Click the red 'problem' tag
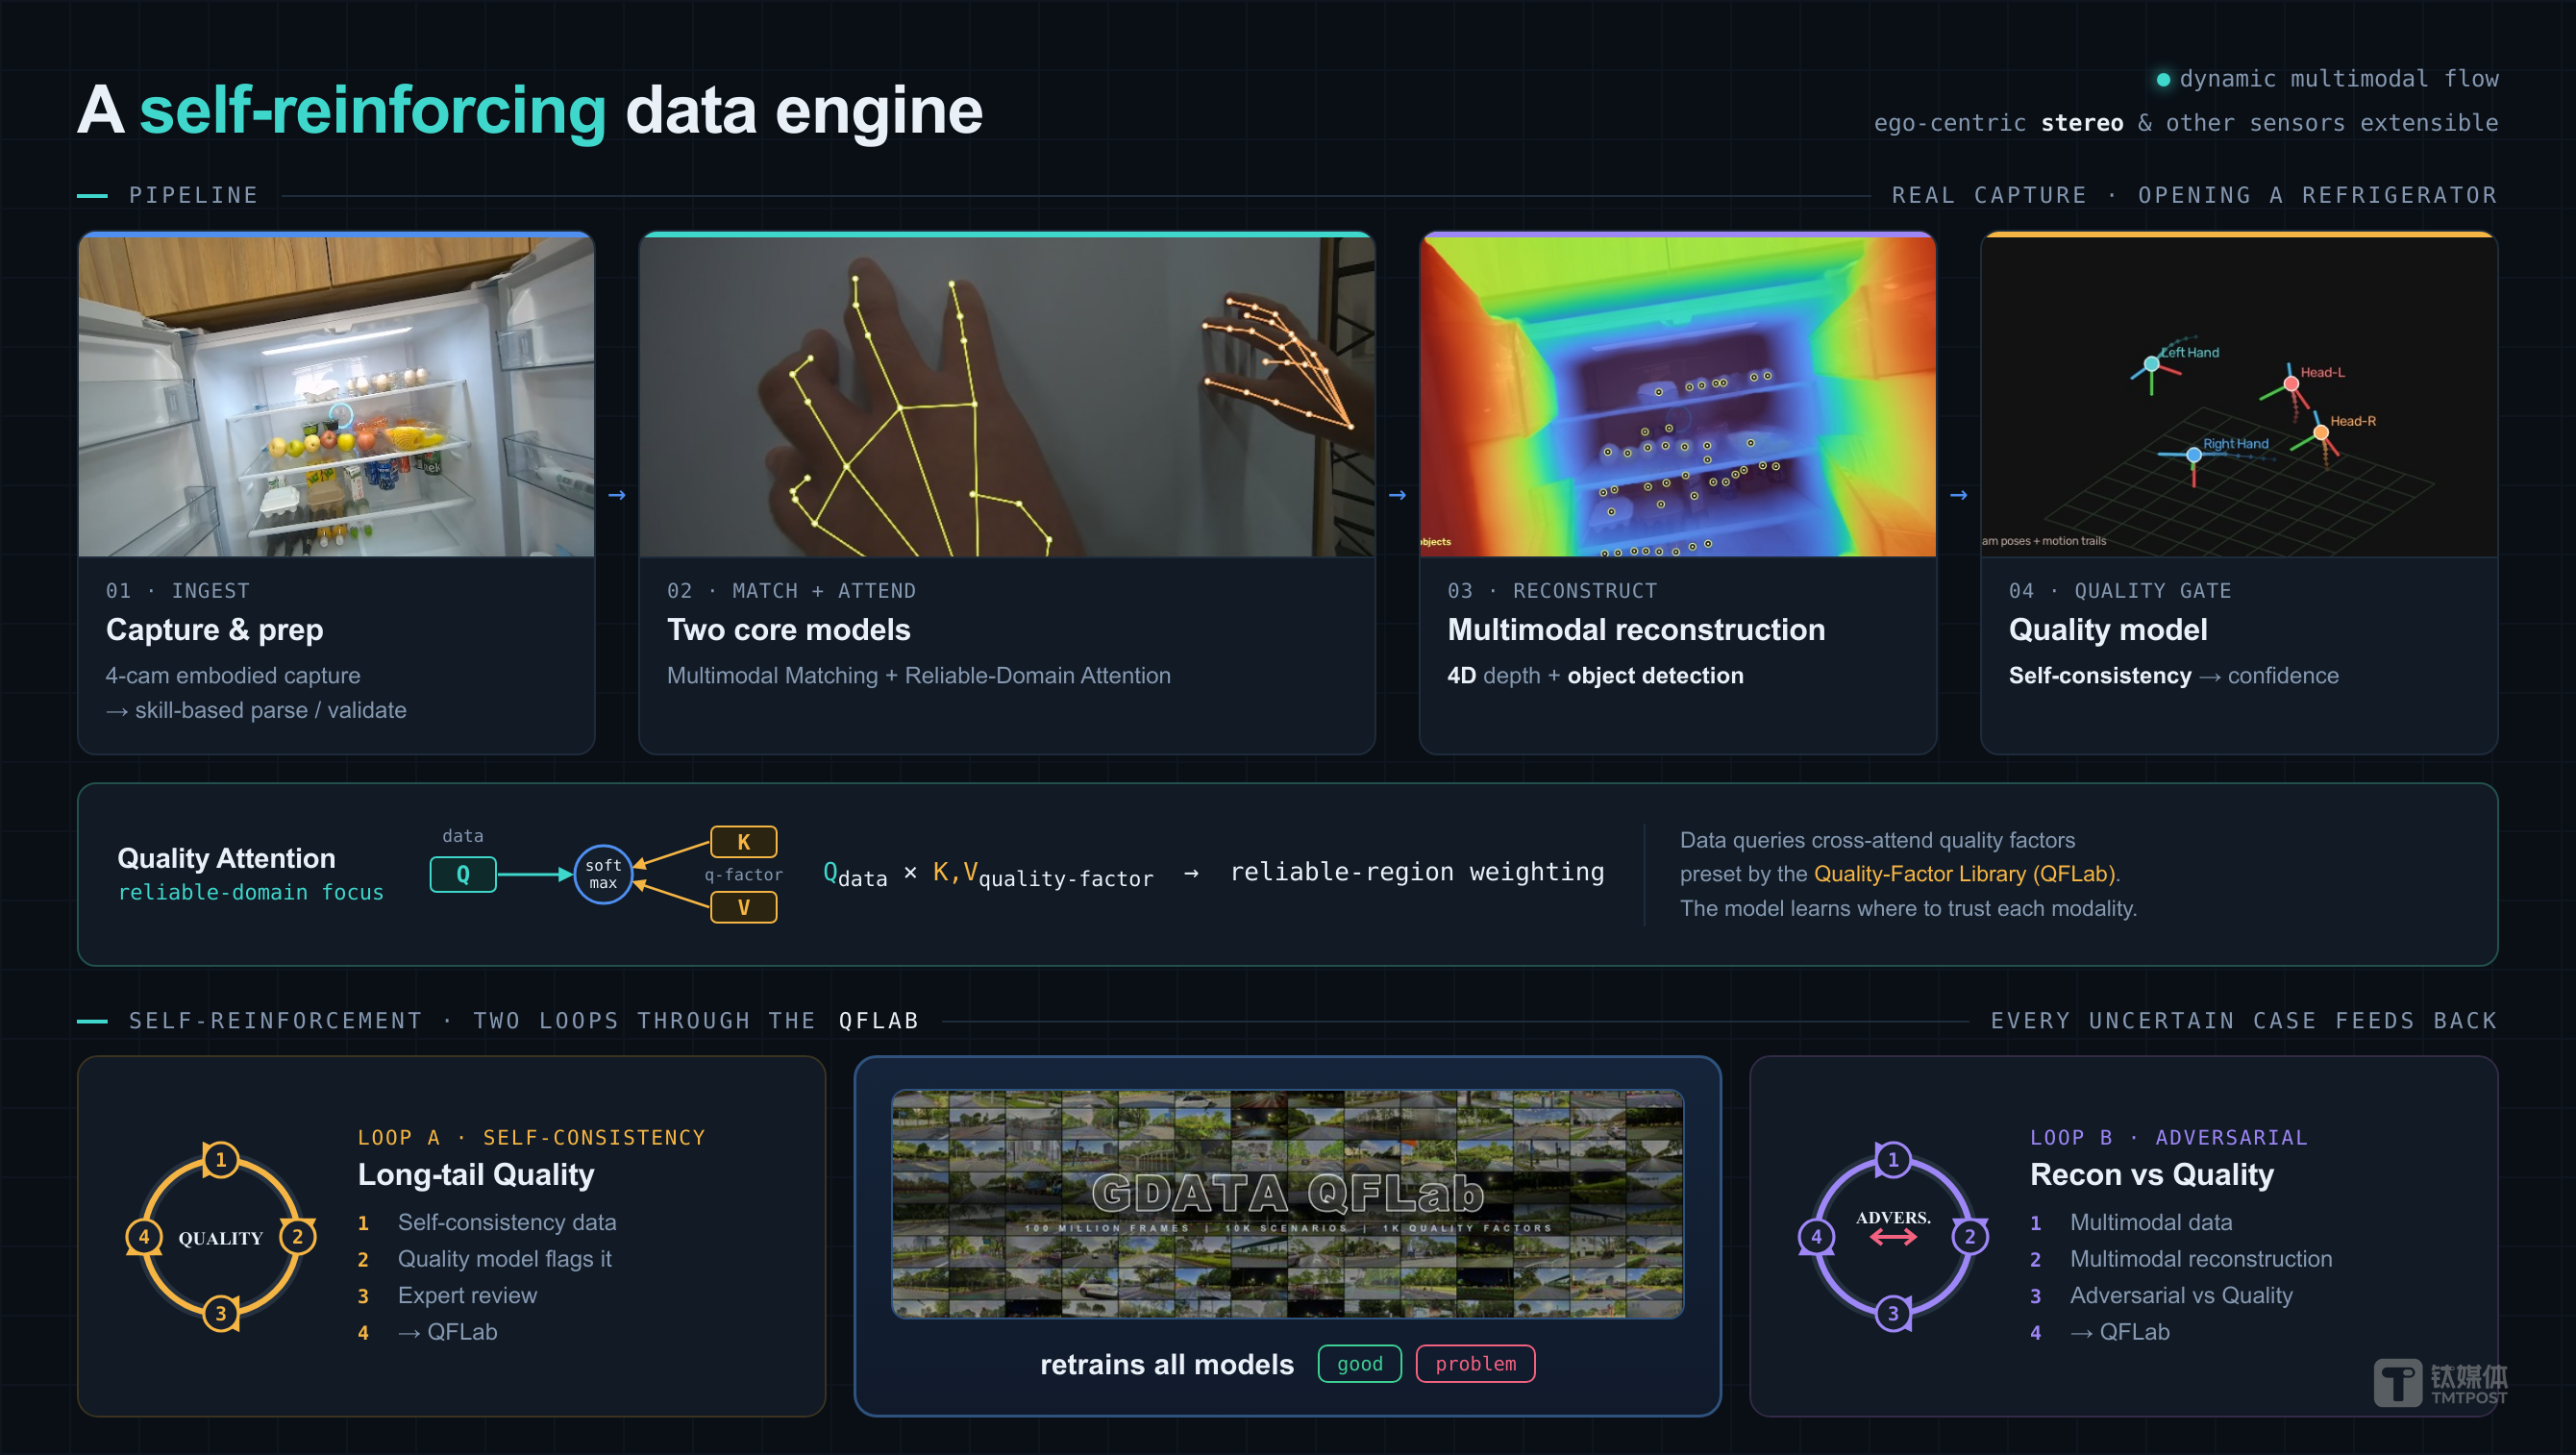This screenshot has height=1455, width=2576. coord(1476,1364)
